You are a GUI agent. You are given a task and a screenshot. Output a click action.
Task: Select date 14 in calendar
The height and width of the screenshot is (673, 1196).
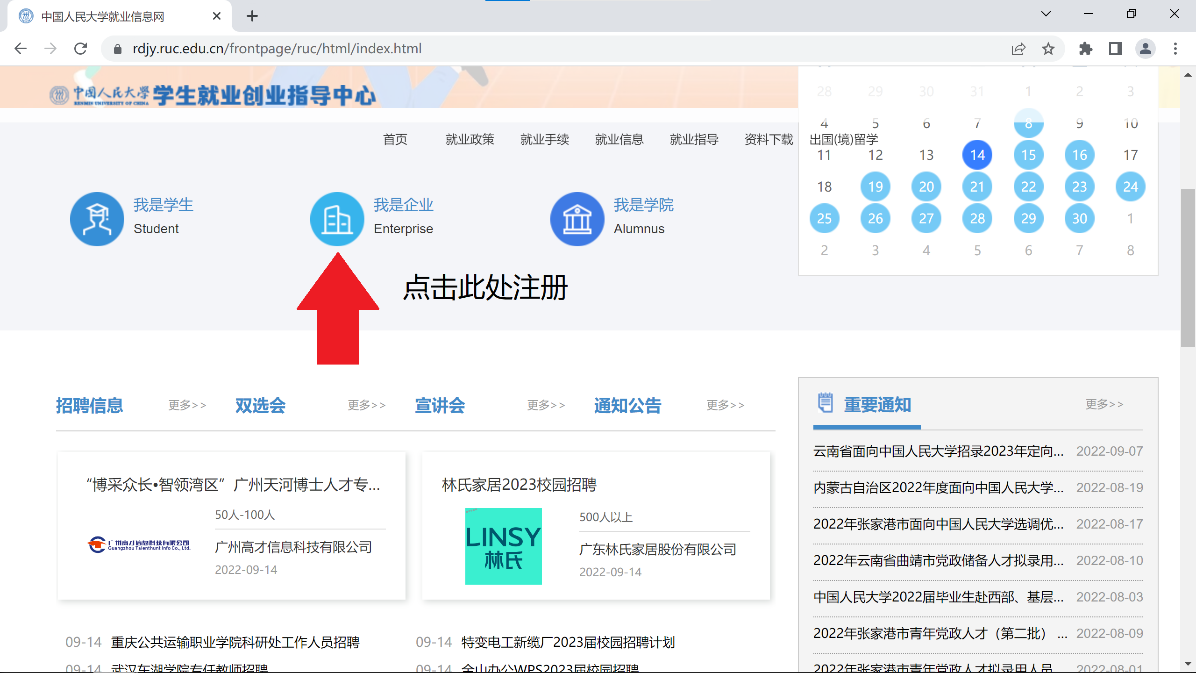point(977,155)
